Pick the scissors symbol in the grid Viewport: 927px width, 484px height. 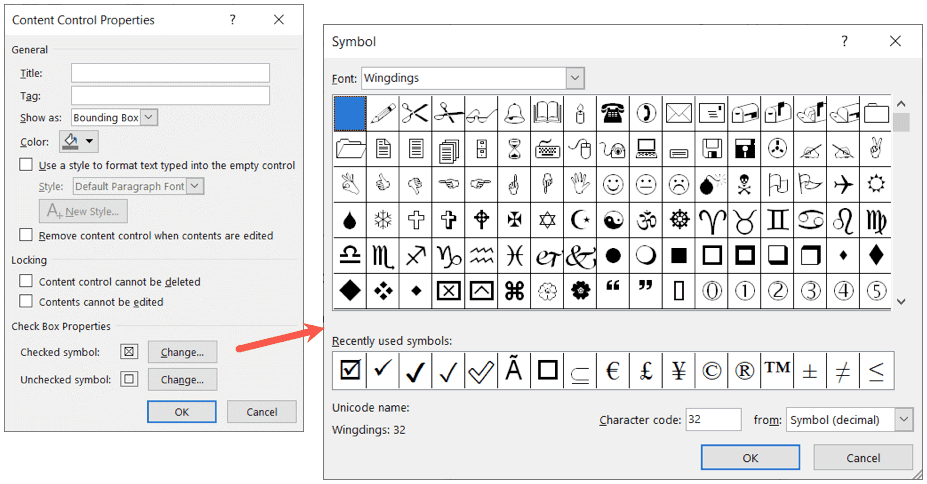[x=417, y=113]
